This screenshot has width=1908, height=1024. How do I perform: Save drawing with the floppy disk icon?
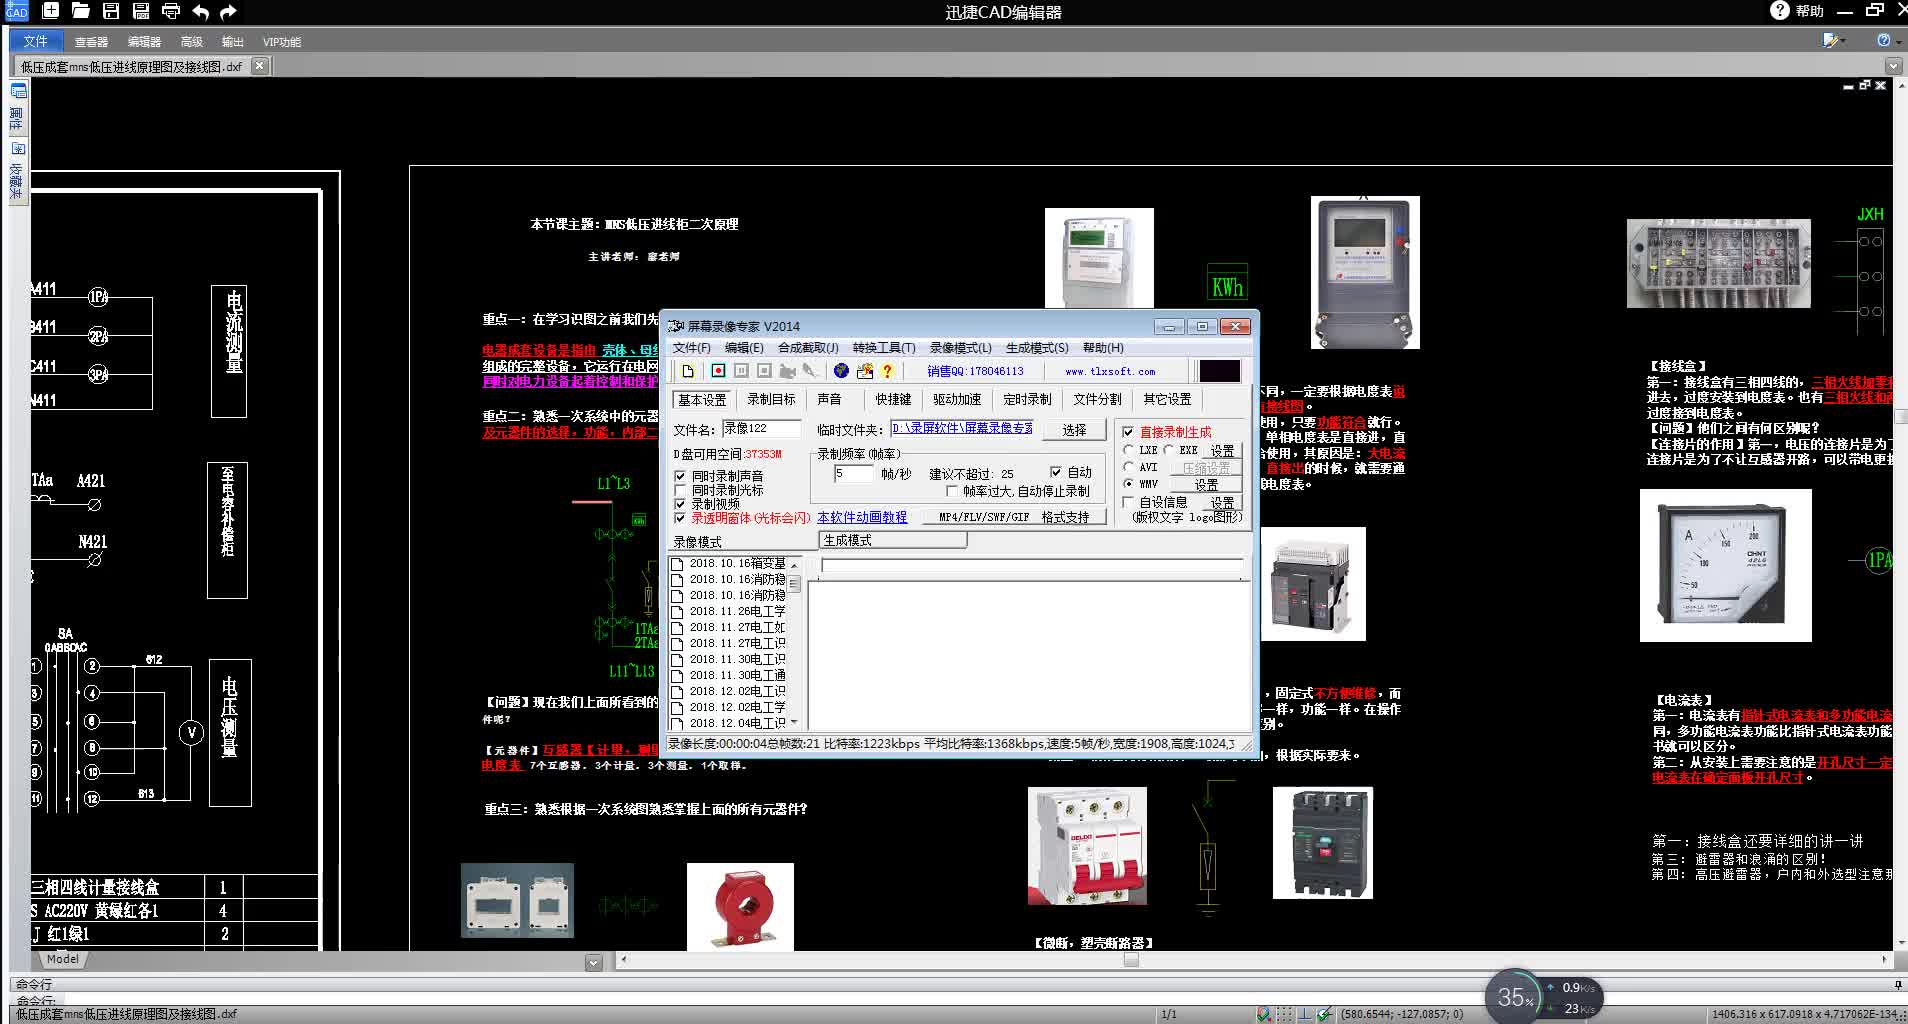pos(111,11)
